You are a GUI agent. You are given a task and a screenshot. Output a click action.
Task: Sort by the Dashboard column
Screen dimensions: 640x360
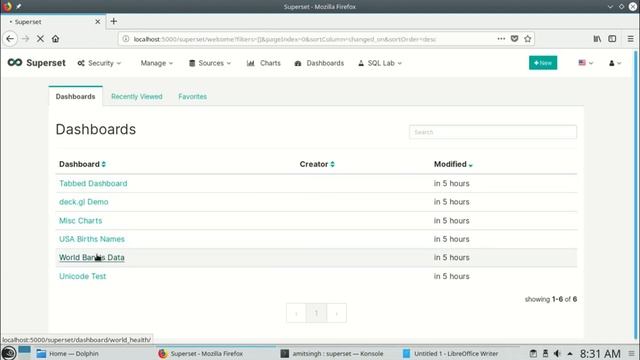pyautogui.click(x=82, y=164)
